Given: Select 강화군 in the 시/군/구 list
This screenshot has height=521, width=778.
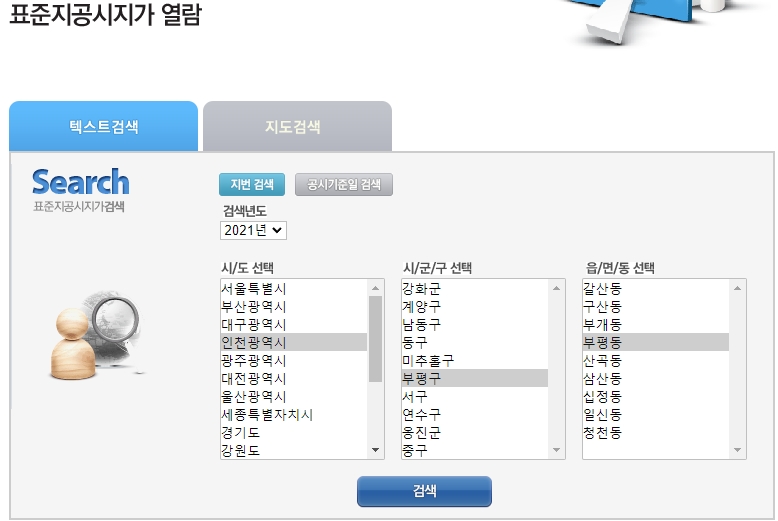Looking at the screenshot, I should coord(475,288).
